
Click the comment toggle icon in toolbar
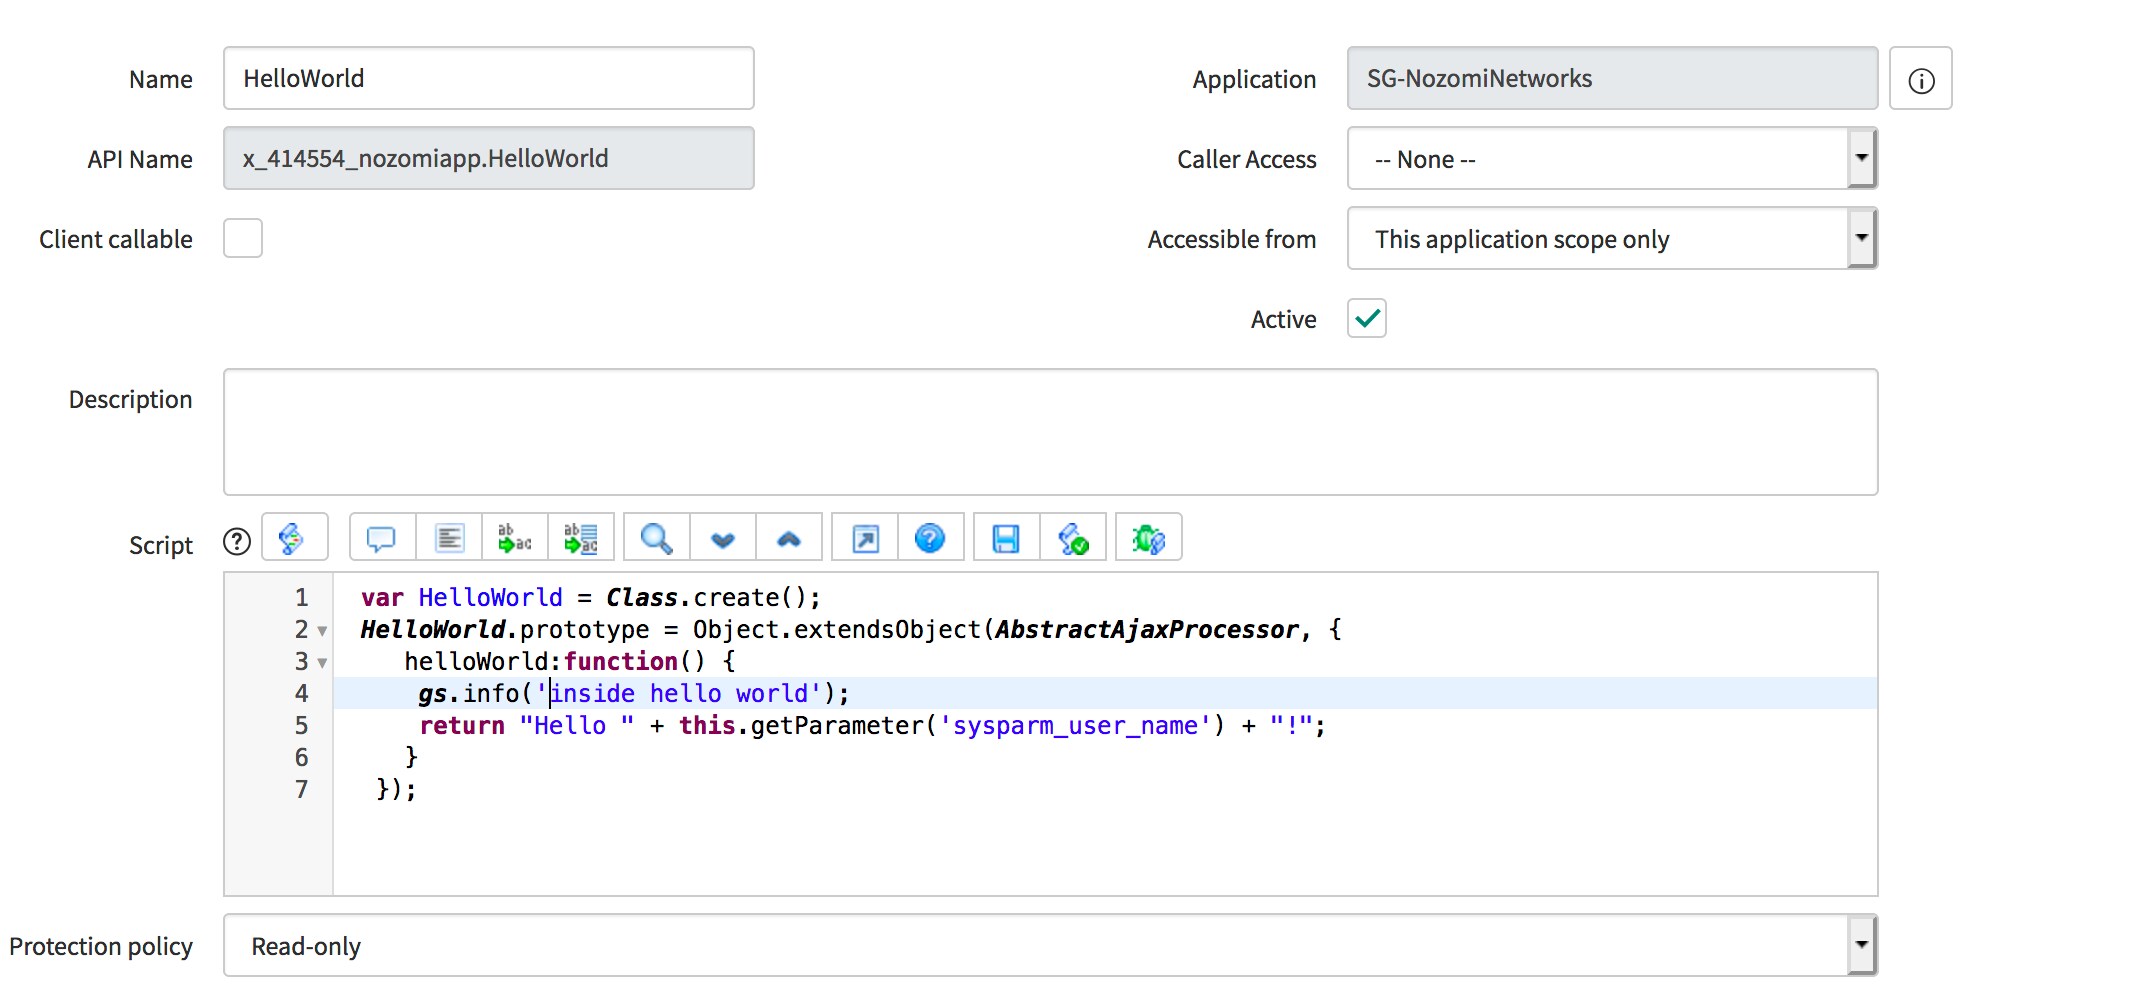(382, 539)
